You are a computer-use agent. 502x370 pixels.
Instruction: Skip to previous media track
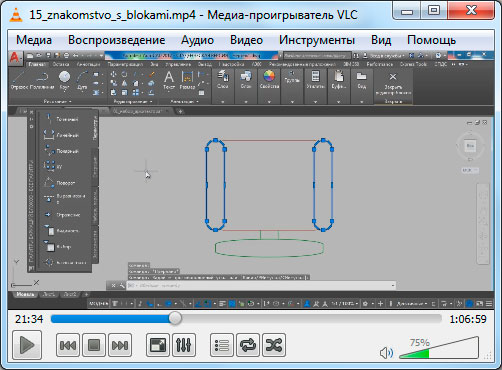68,345
